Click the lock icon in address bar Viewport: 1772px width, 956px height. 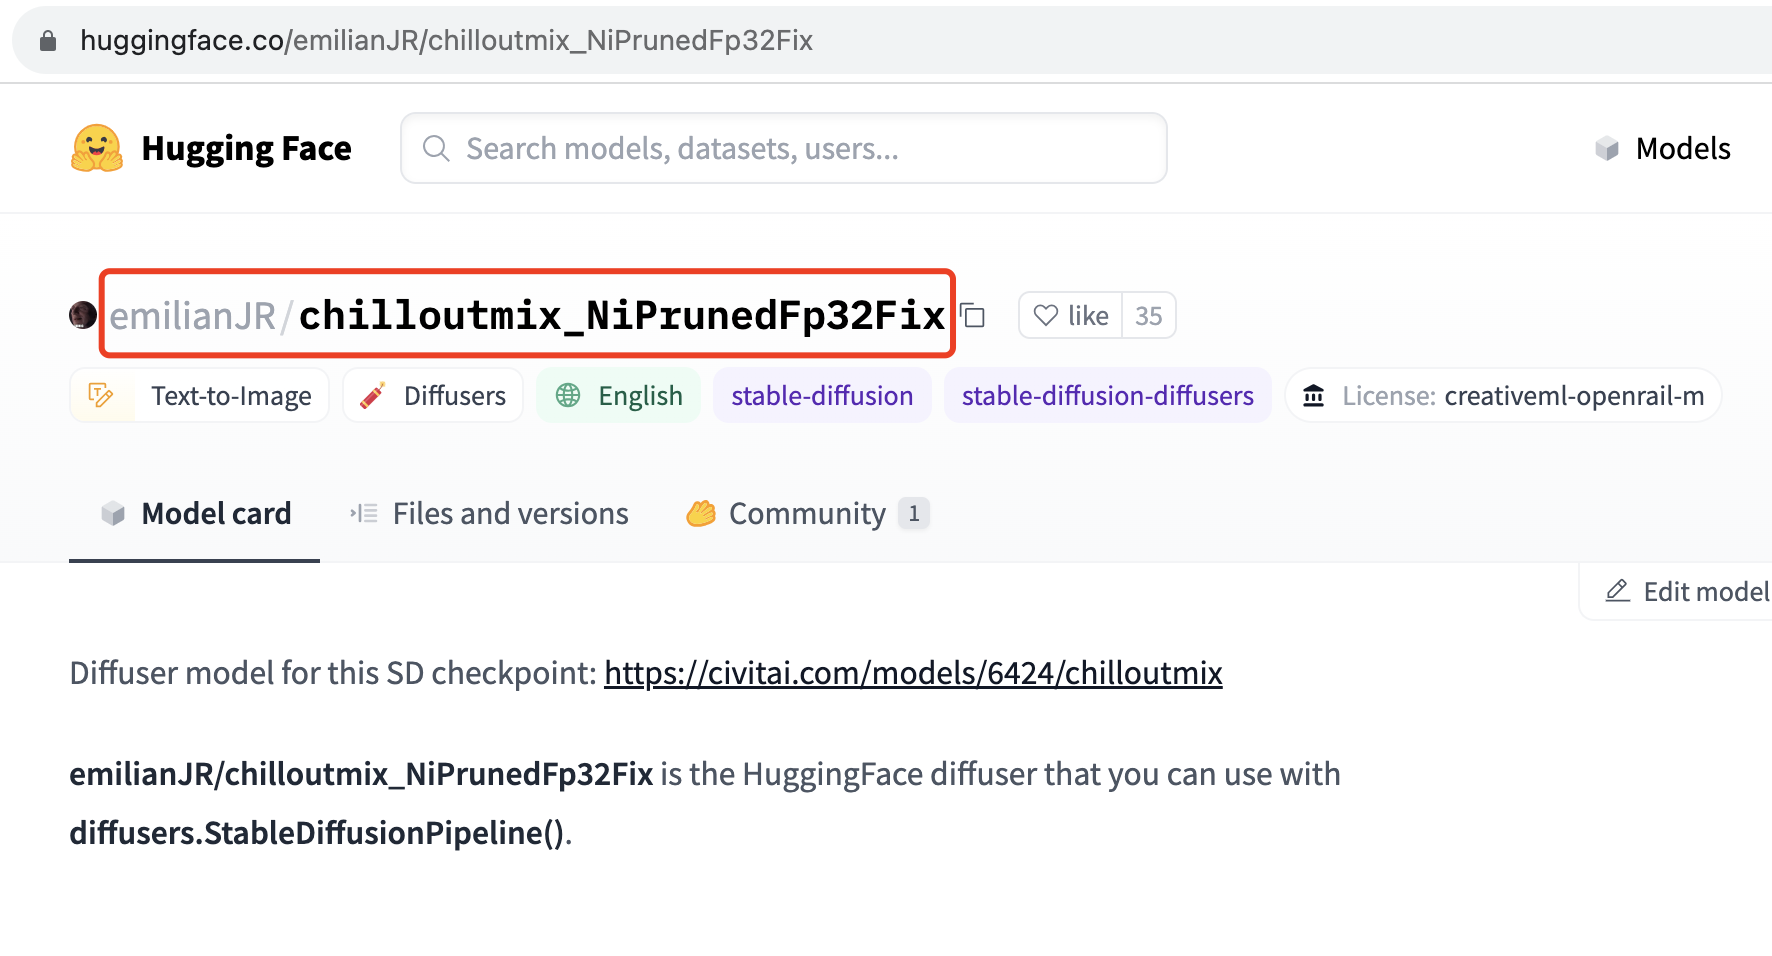[x=47, y=41]
